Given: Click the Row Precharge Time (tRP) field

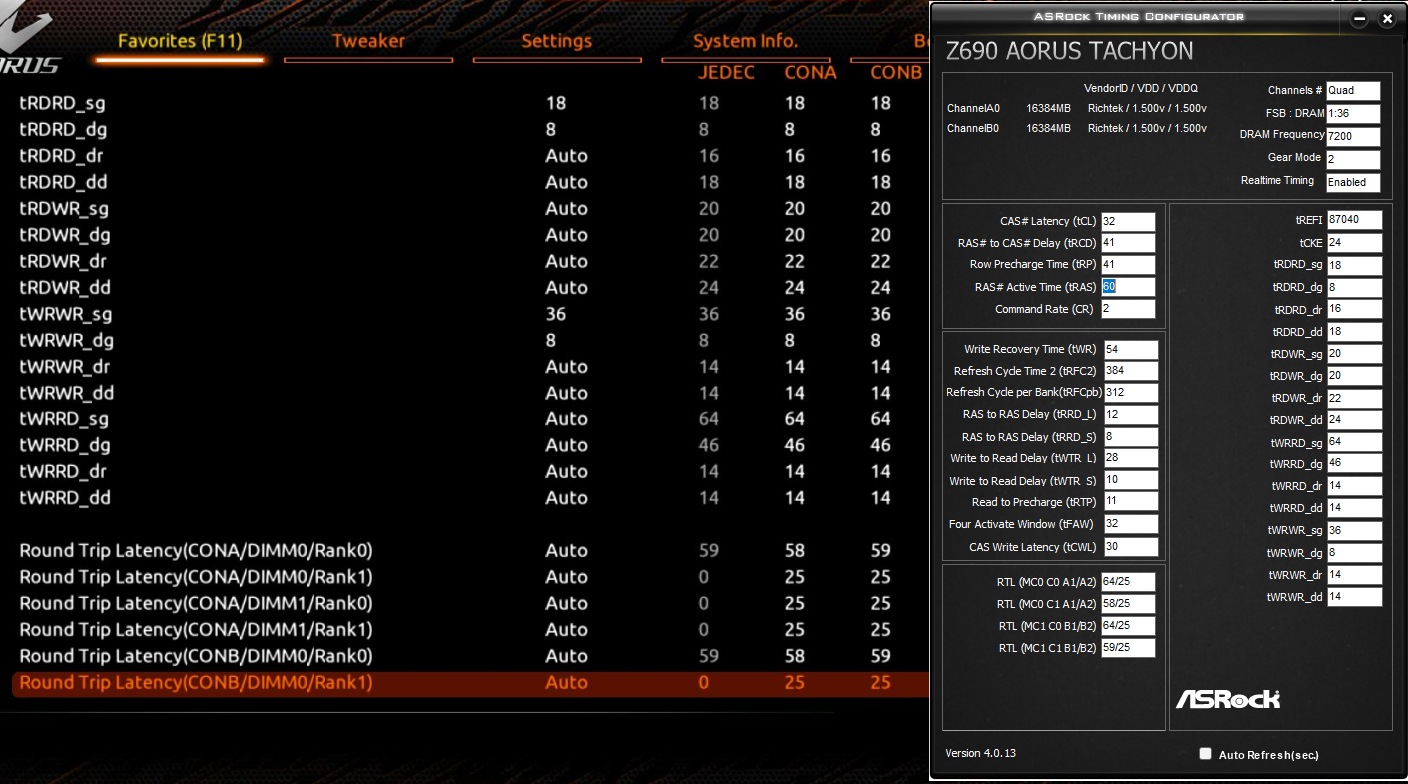Looking at the screenshot, I should point(1128,265).
